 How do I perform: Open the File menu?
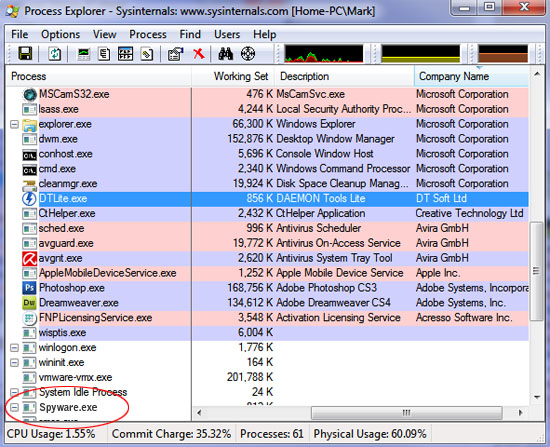point(20,34)
